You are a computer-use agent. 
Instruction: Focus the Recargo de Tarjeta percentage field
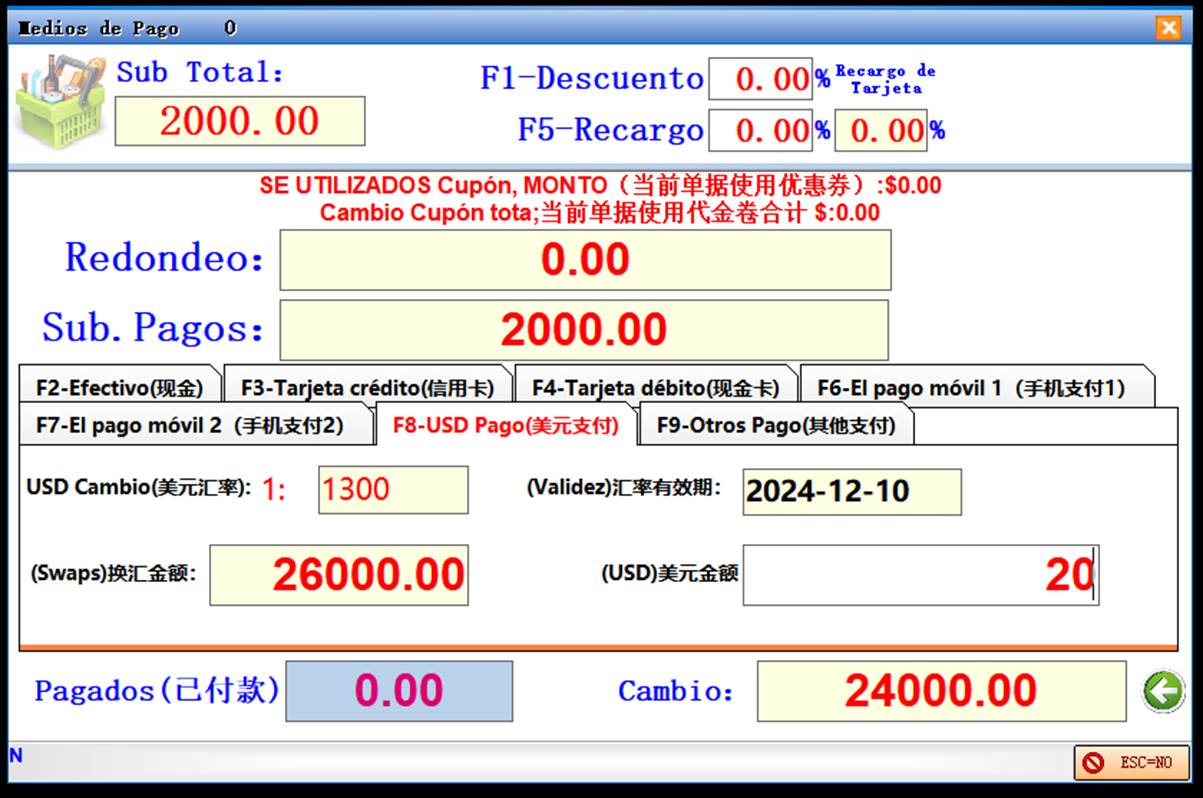(x=881, y=131)
